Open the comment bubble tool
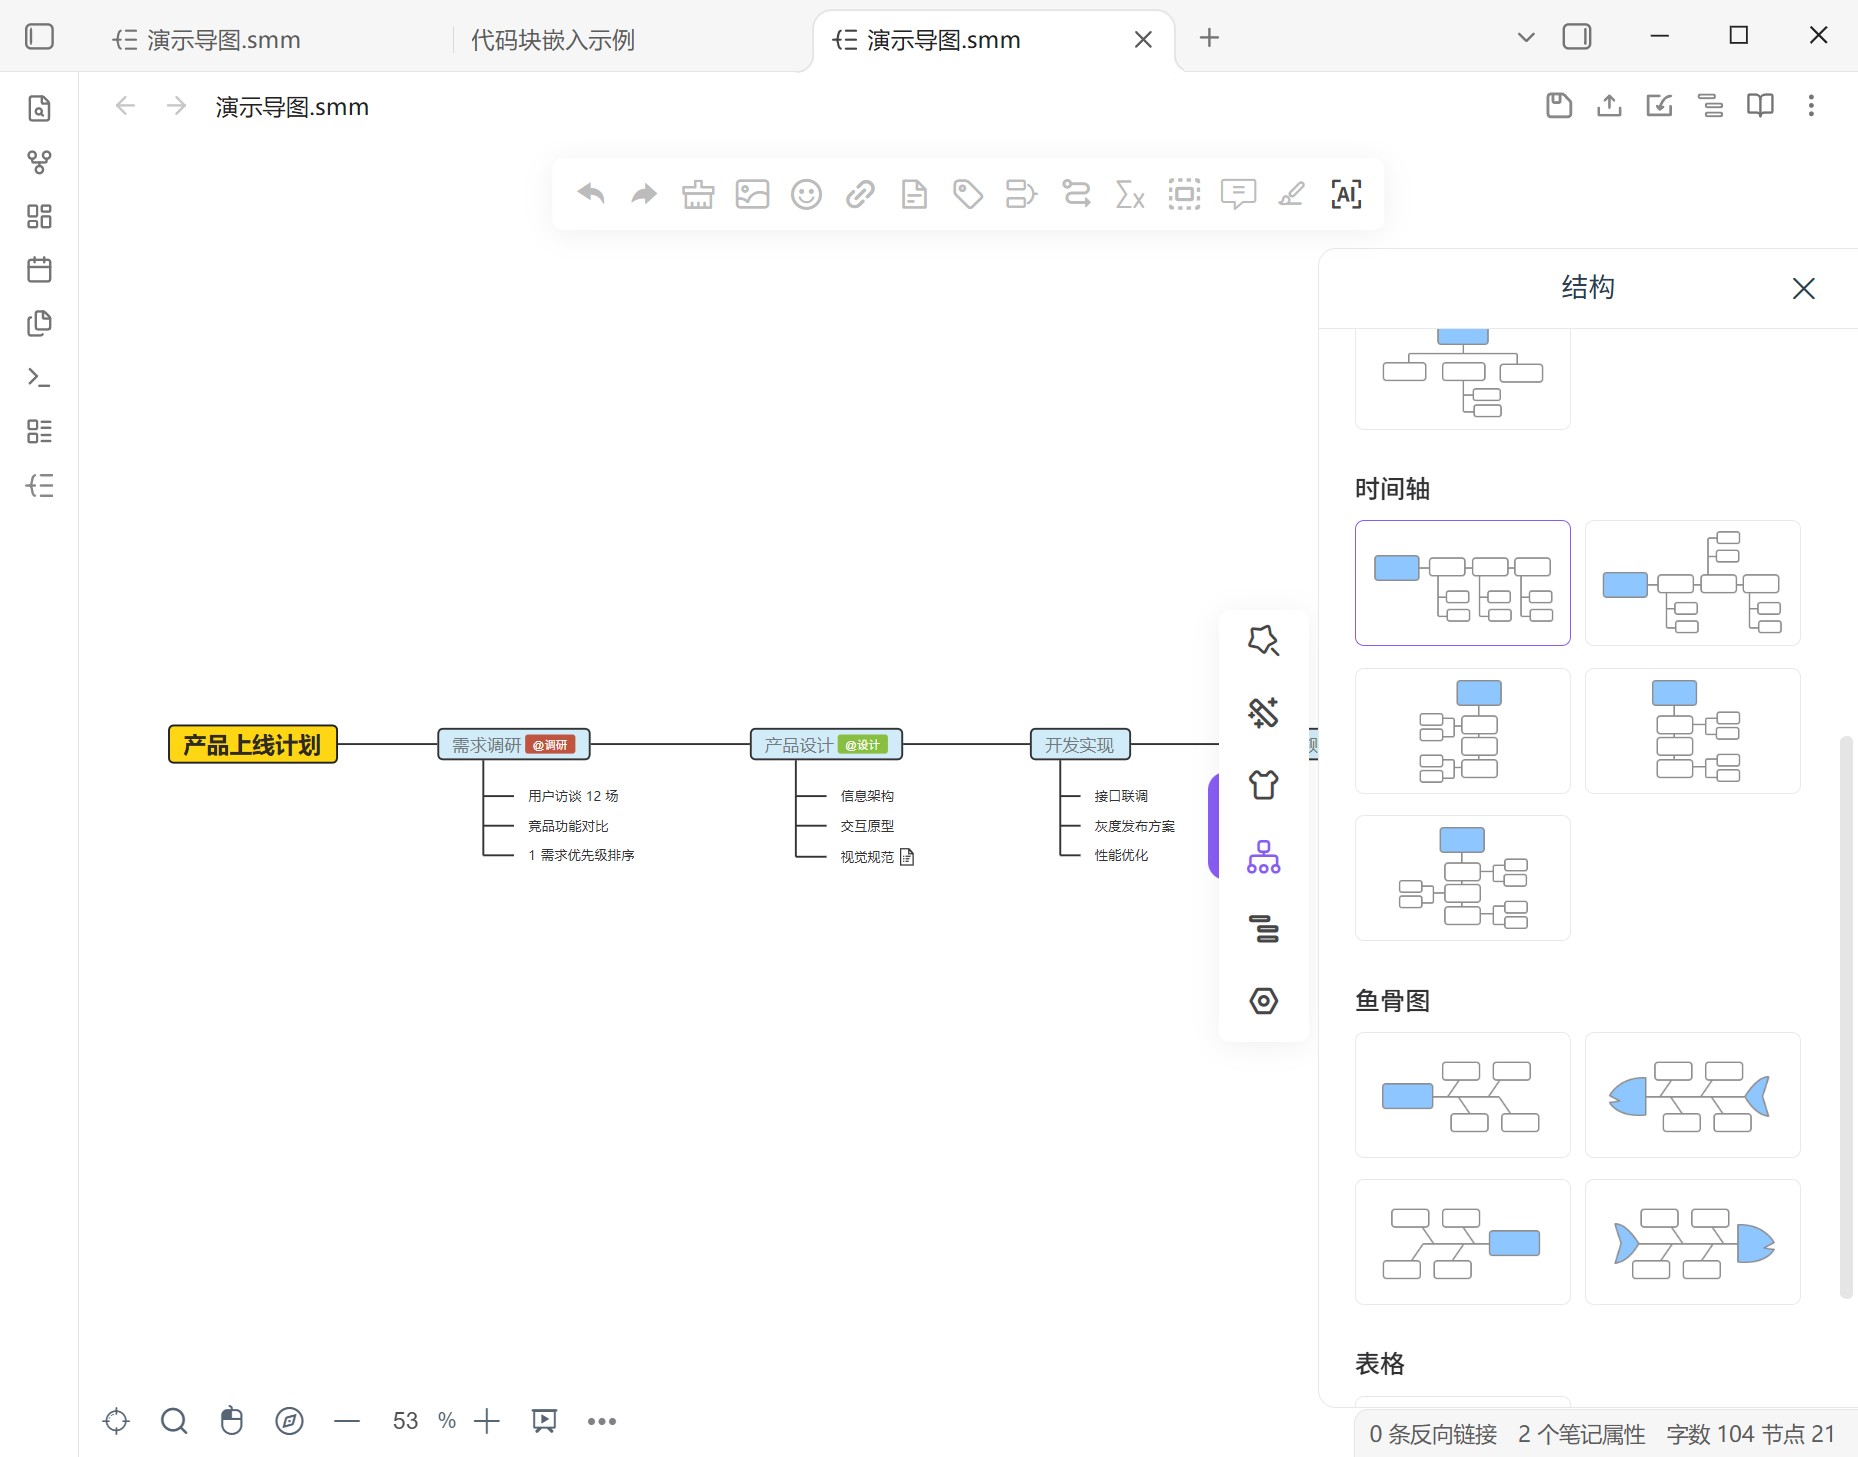Viewport: 1858px width, 1457px height. (x=1238, y=193)
